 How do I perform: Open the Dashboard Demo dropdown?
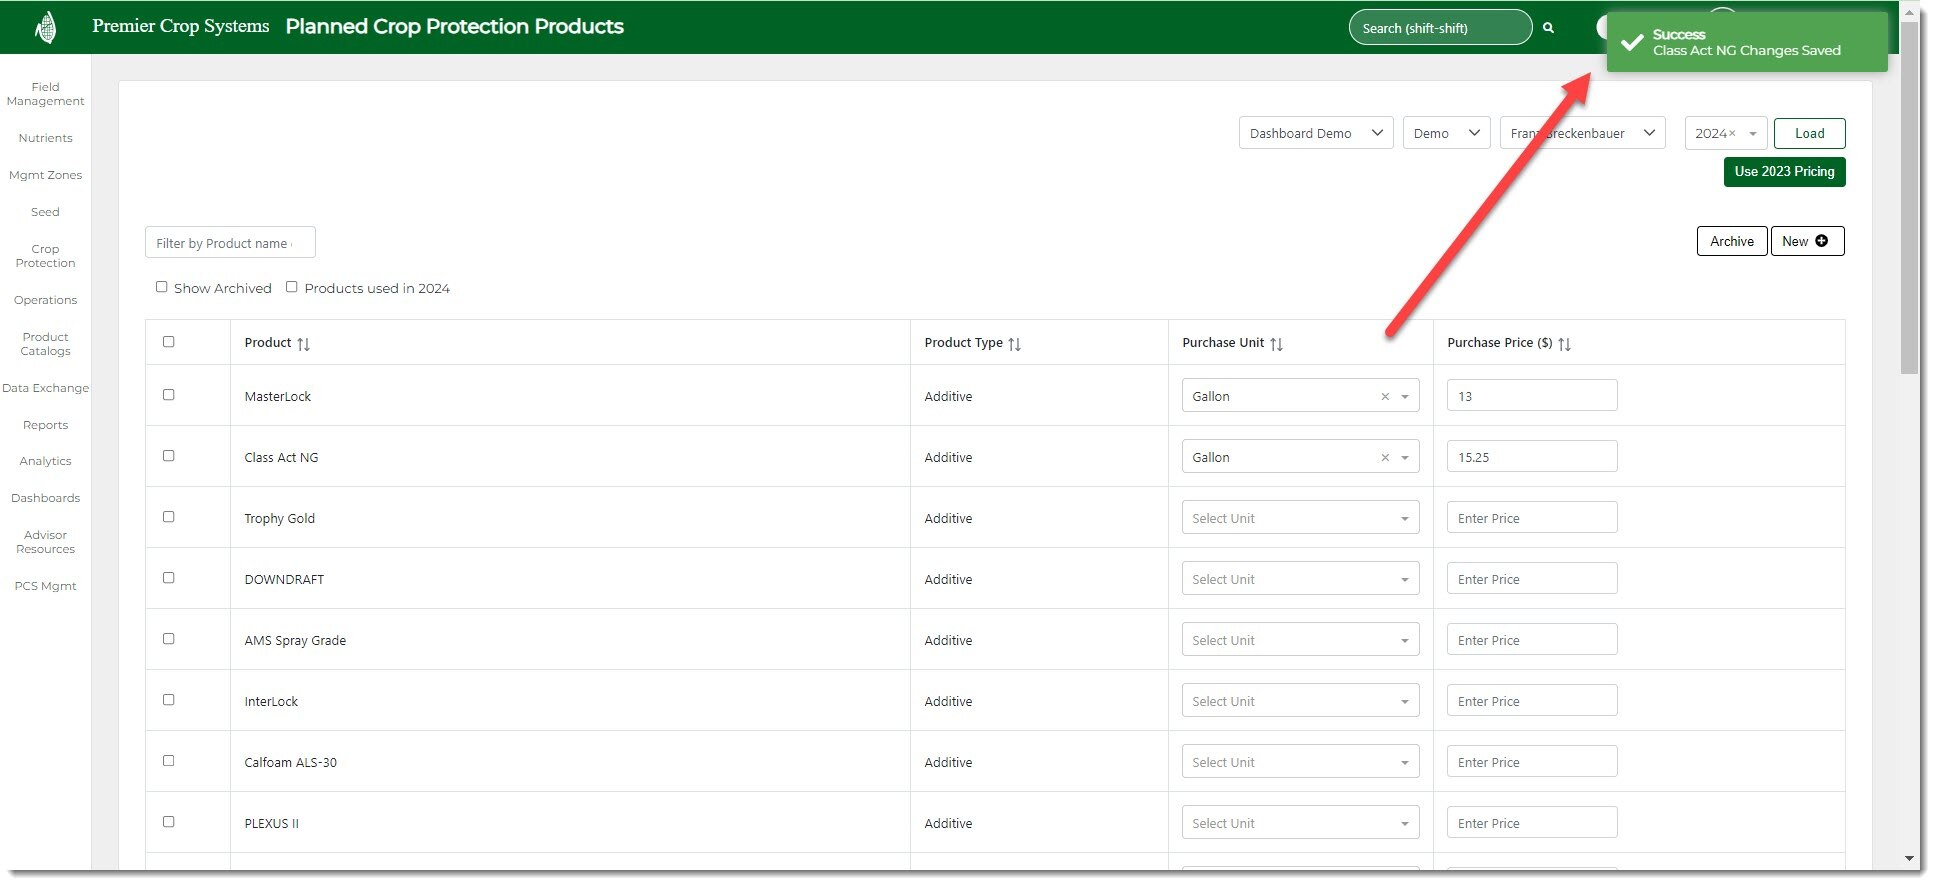point(1315,133)
